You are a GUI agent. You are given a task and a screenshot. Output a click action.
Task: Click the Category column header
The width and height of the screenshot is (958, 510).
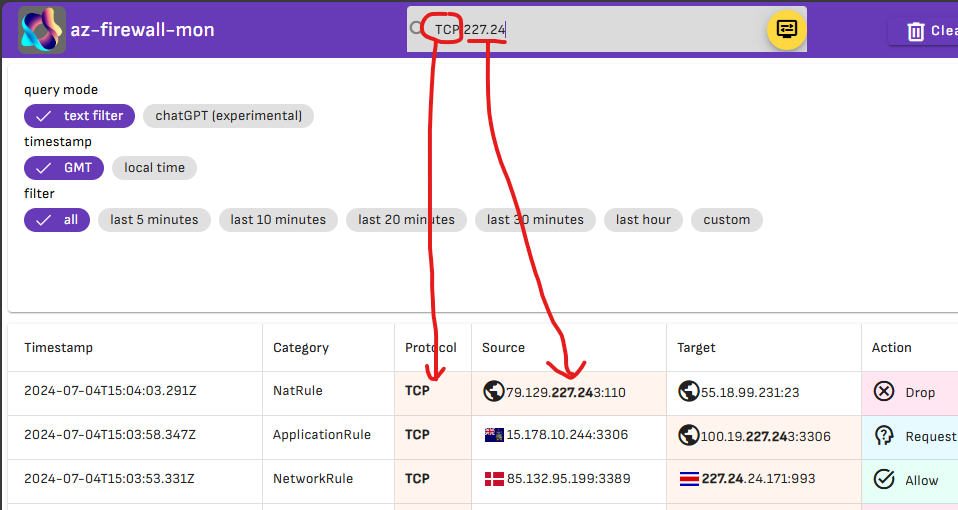(x=301, y=348)
